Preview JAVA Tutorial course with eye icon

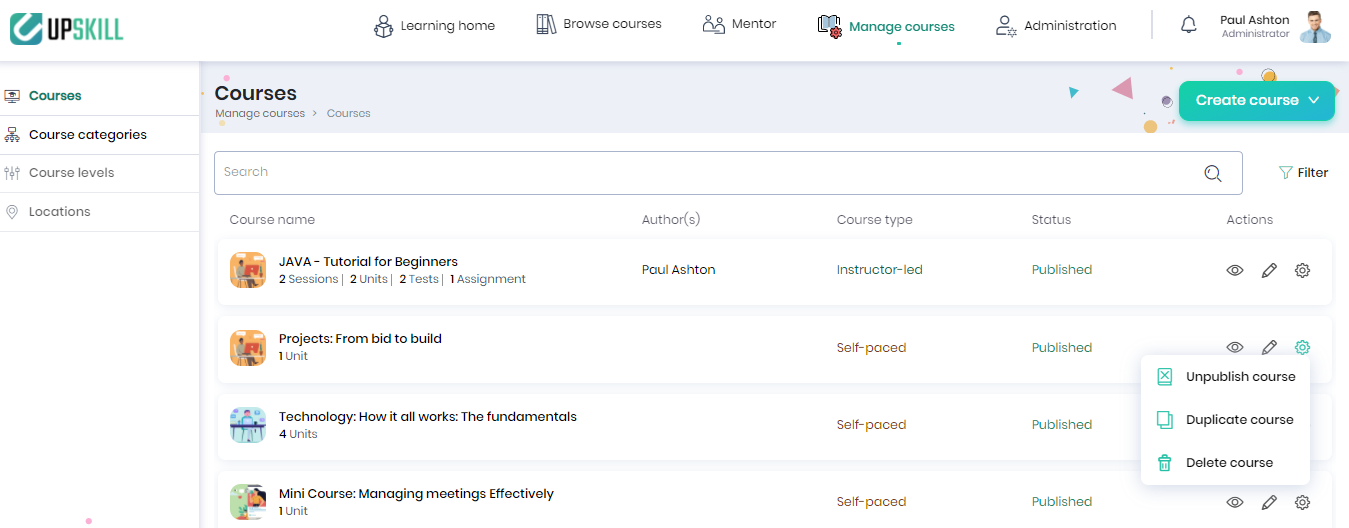1235,270
